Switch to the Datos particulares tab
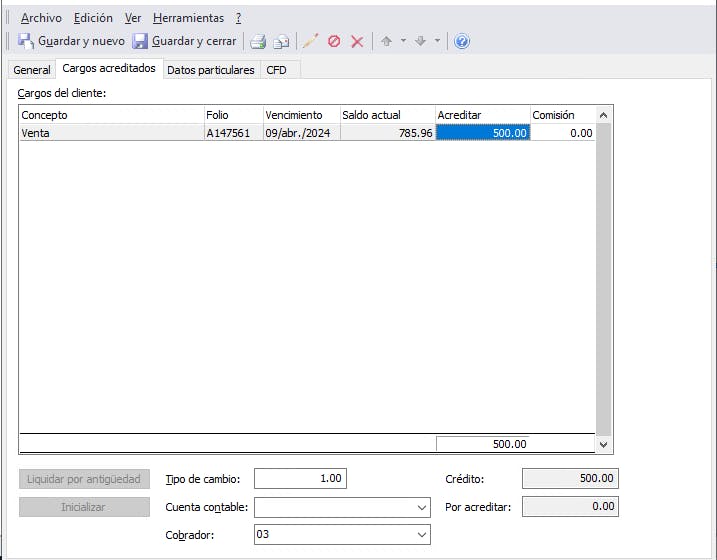Screen dimensions: 717x560 (210, 70)
